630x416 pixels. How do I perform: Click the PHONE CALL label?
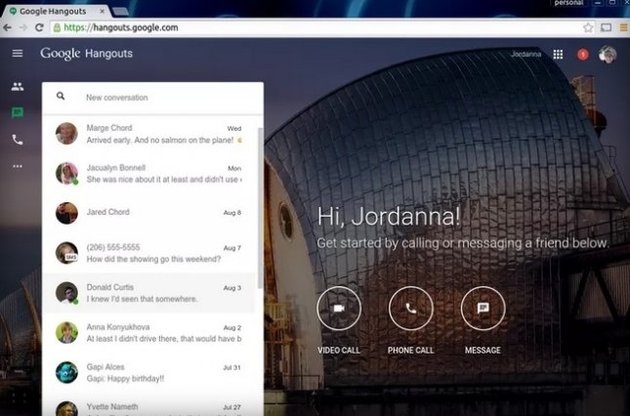(x=411, y=350)
